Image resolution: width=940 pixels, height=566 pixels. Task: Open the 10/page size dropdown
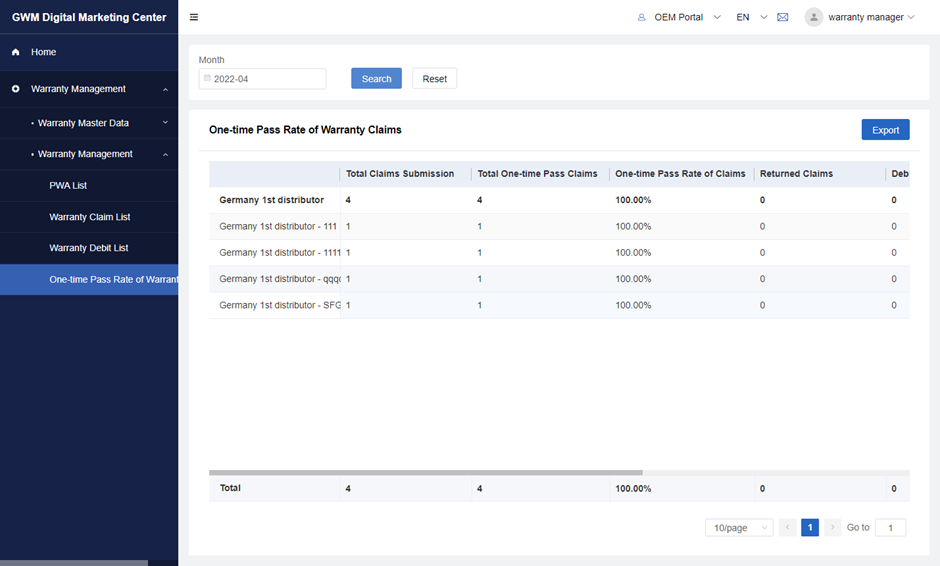click(x=739, y=528)
